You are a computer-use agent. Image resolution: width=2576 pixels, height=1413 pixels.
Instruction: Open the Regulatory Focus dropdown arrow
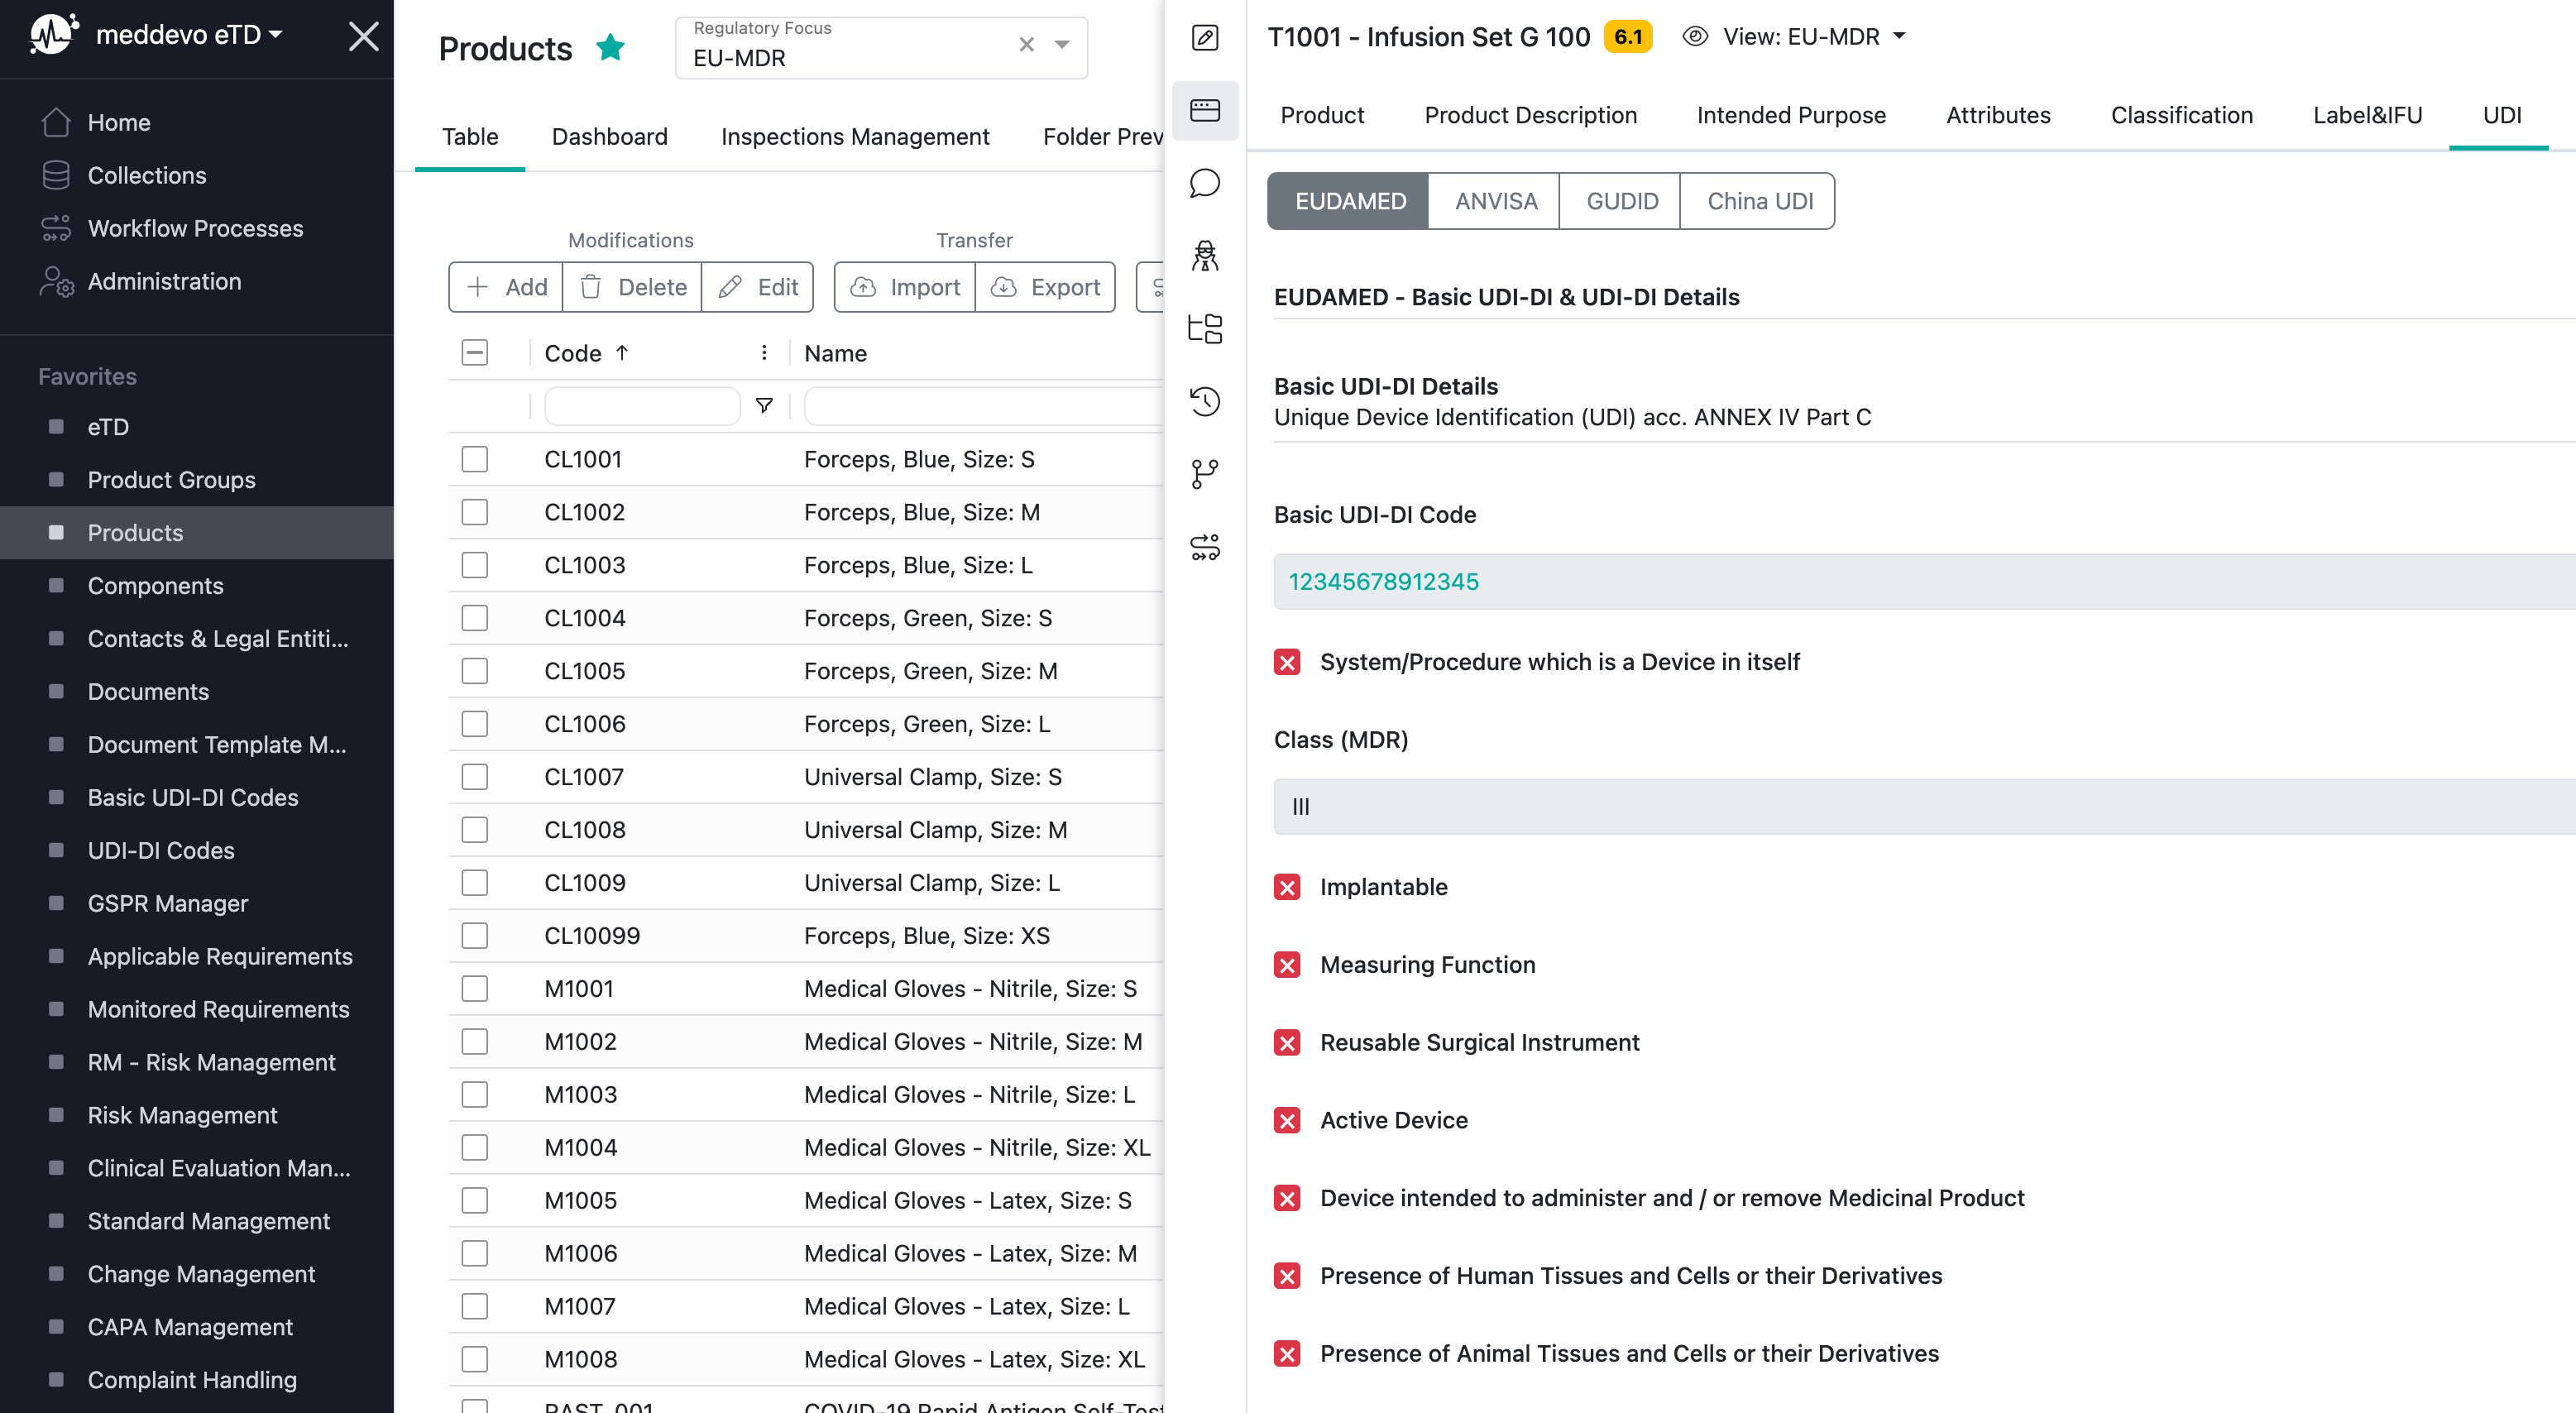point(1062,44)
